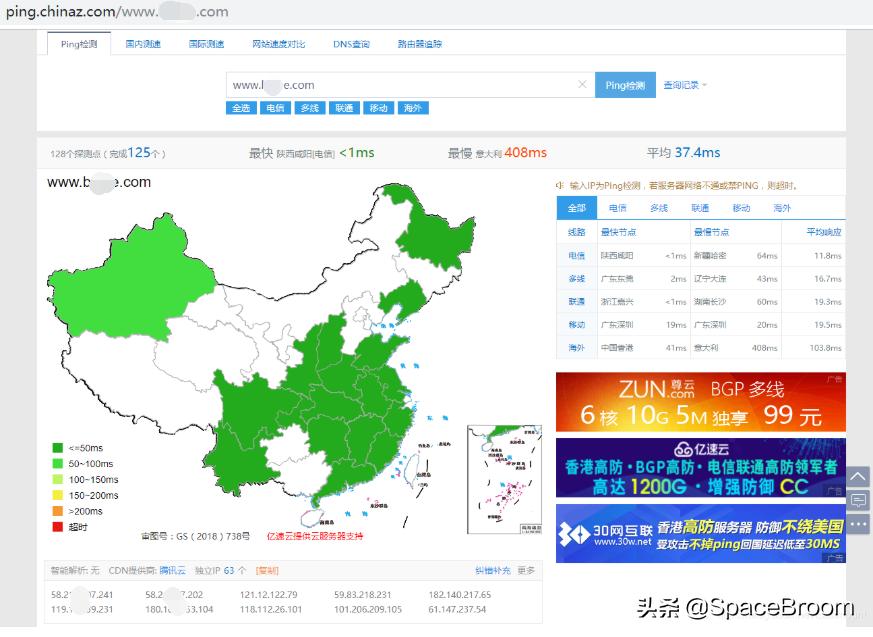Viewport: 873px width, 637px height.
Task: Toggle the 海外 overseas filter
Action: tap(413, 108)
